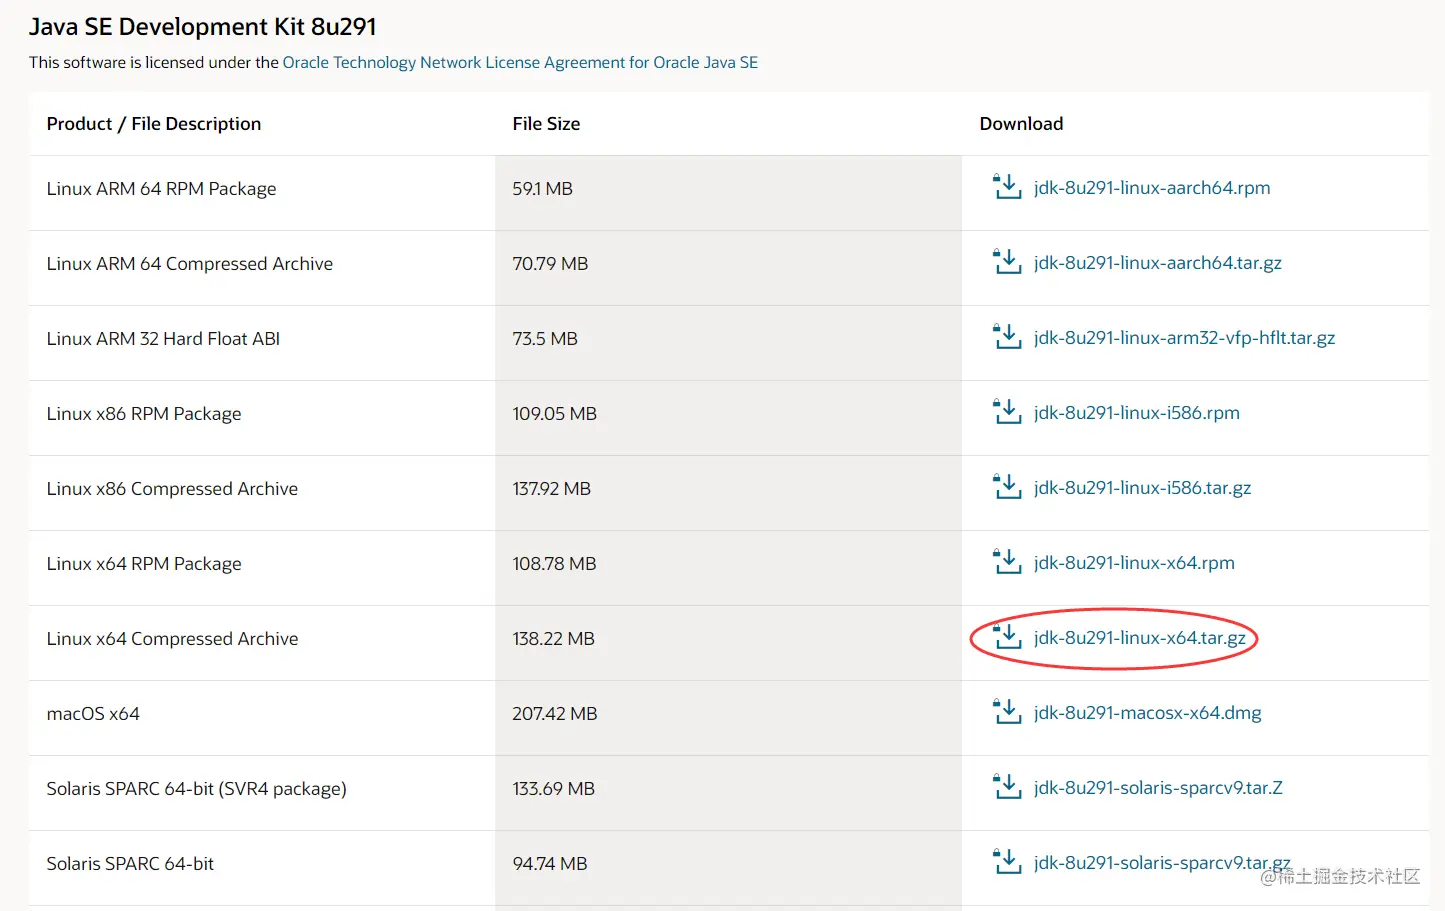Click download icon for linux-i586.rpm

1006,412
